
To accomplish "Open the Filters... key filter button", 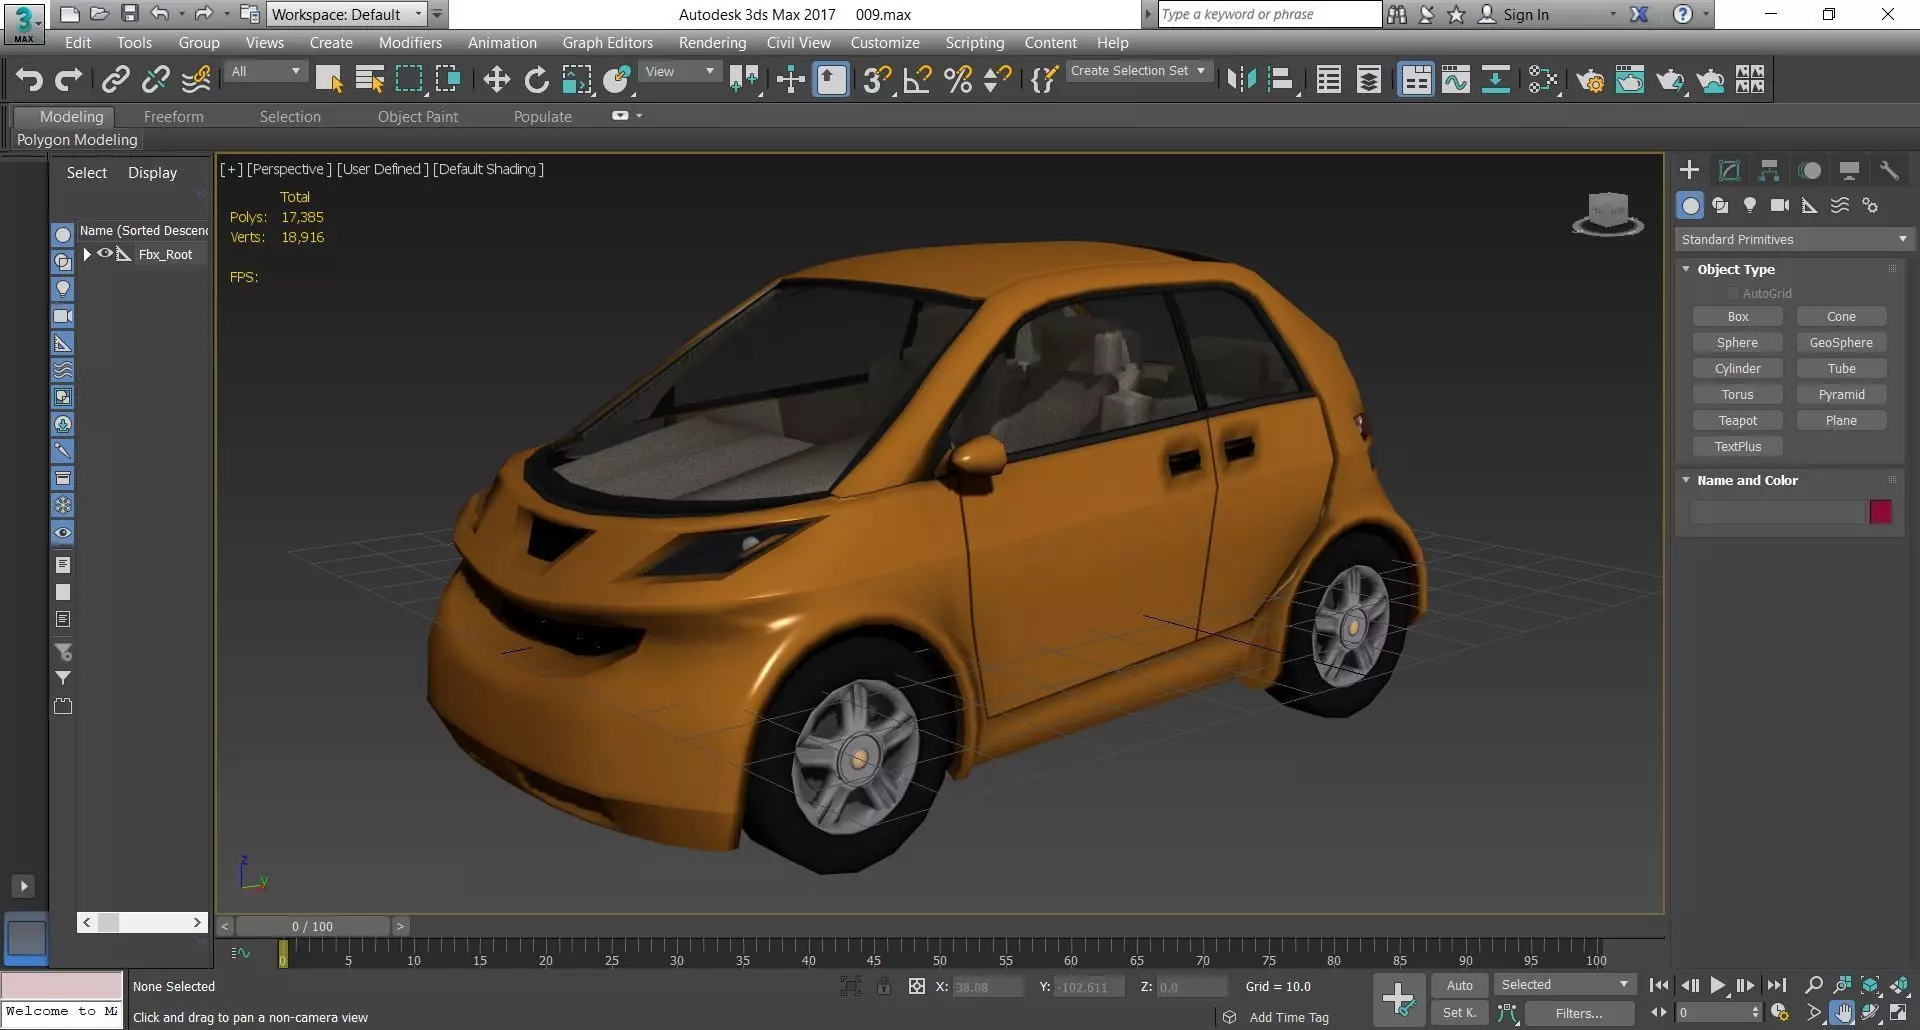I will 1579,1013.
